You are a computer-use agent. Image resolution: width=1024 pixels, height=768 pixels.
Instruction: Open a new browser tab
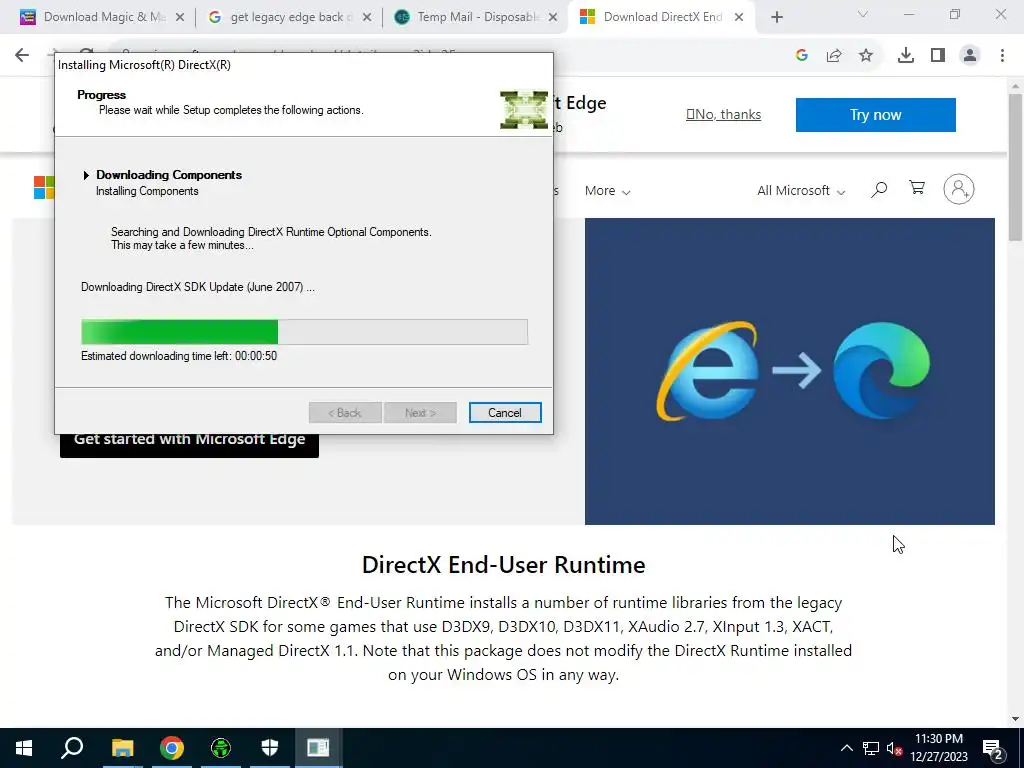point(776,17)
